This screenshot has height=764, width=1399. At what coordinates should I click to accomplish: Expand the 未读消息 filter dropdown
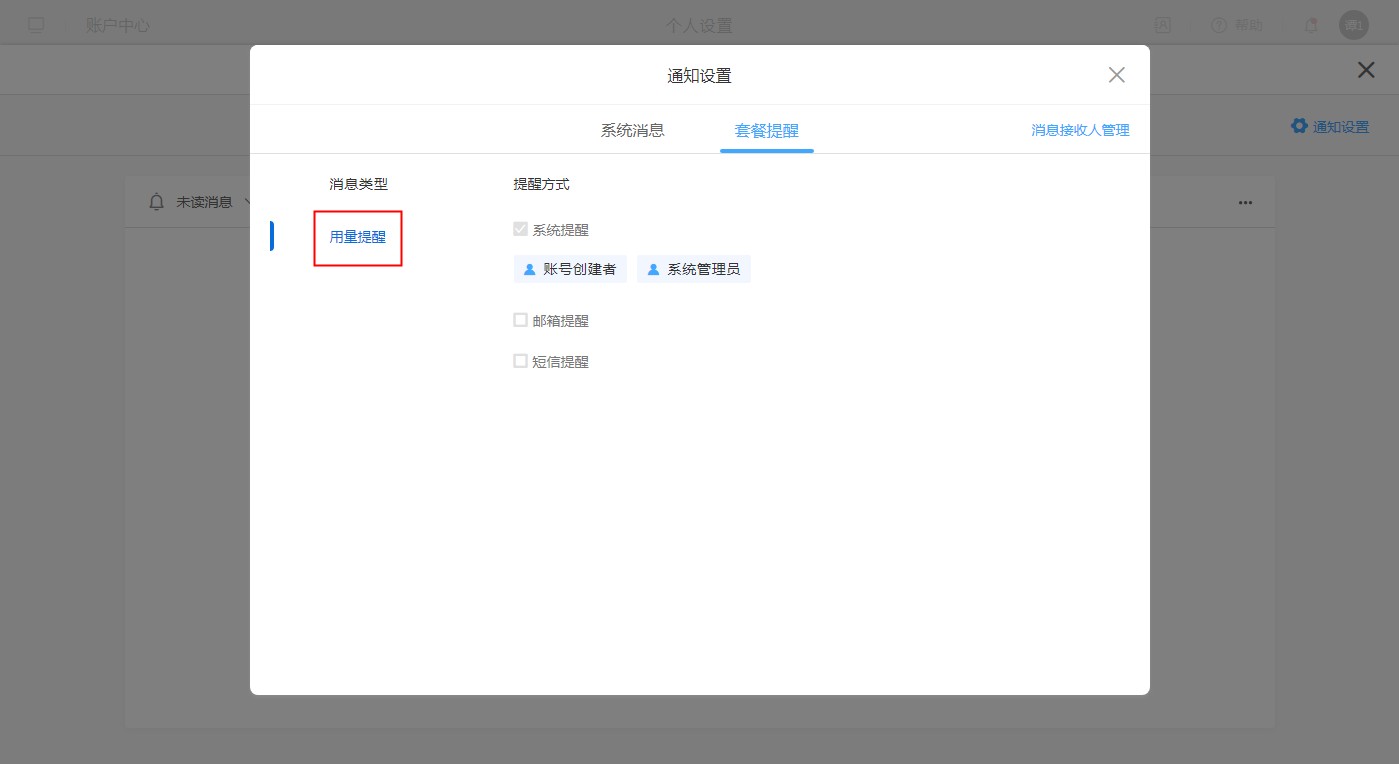tap(246, 202)
